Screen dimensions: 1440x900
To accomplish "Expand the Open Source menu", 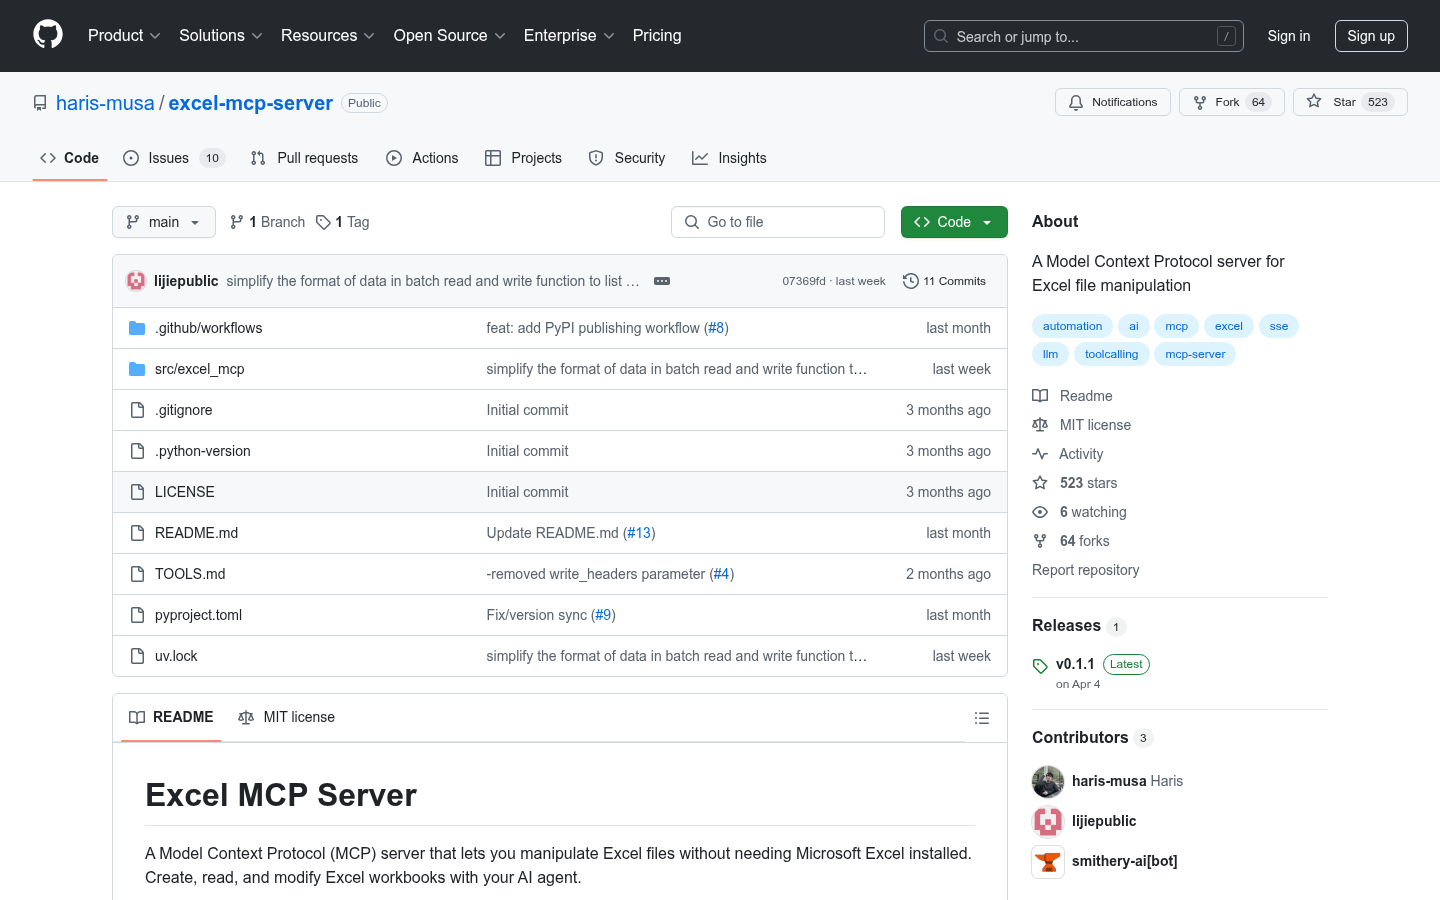I will (x=450, y=35).
